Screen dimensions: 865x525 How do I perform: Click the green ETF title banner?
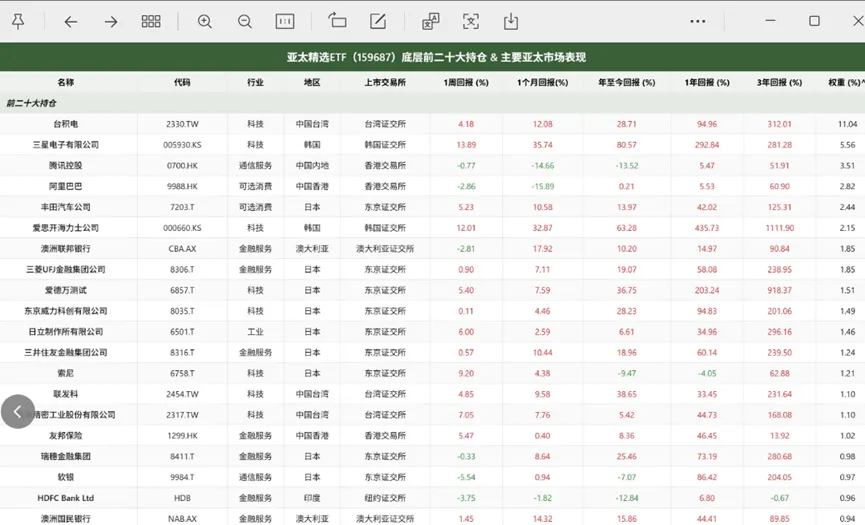click(x=432, y=57)
